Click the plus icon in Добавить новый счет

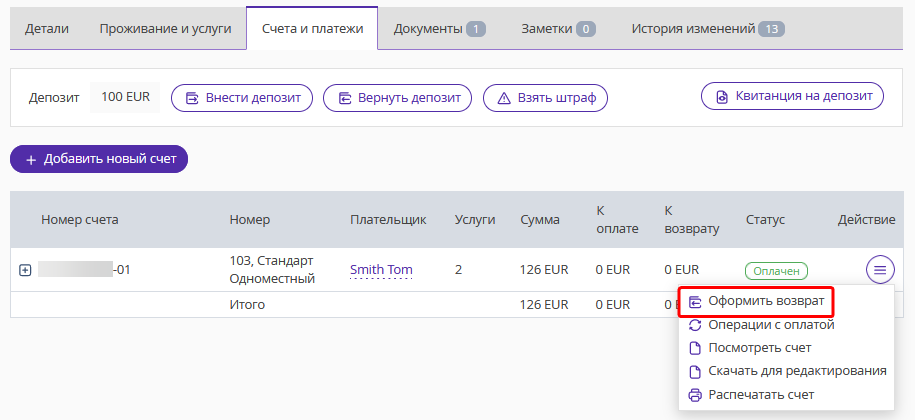[x=32, y=160]
